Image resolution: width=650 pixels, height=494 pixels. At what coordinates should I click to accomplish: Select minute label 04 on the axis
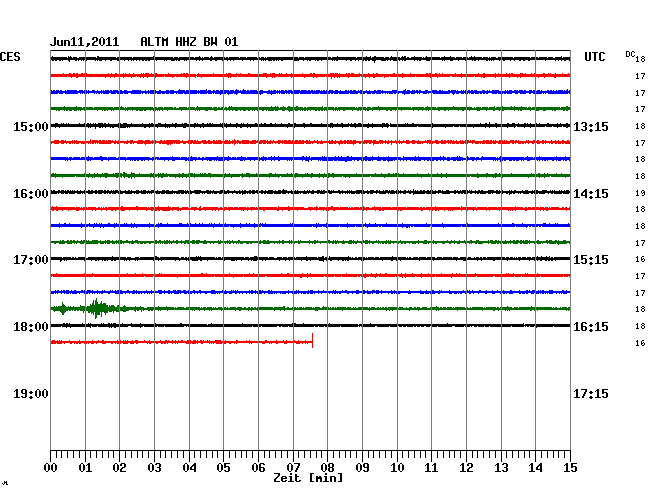[x=189, y=468]
